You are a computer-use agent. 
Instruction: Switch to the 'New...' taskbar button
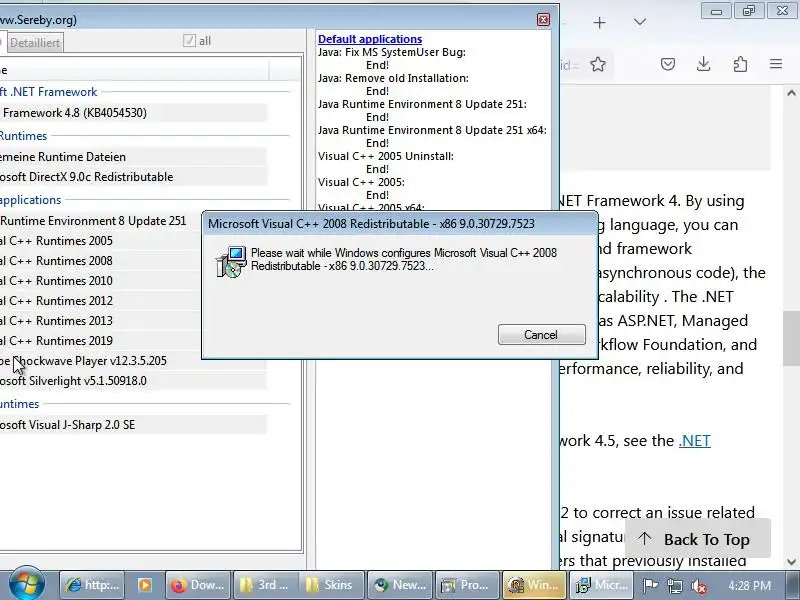(400, 585)
